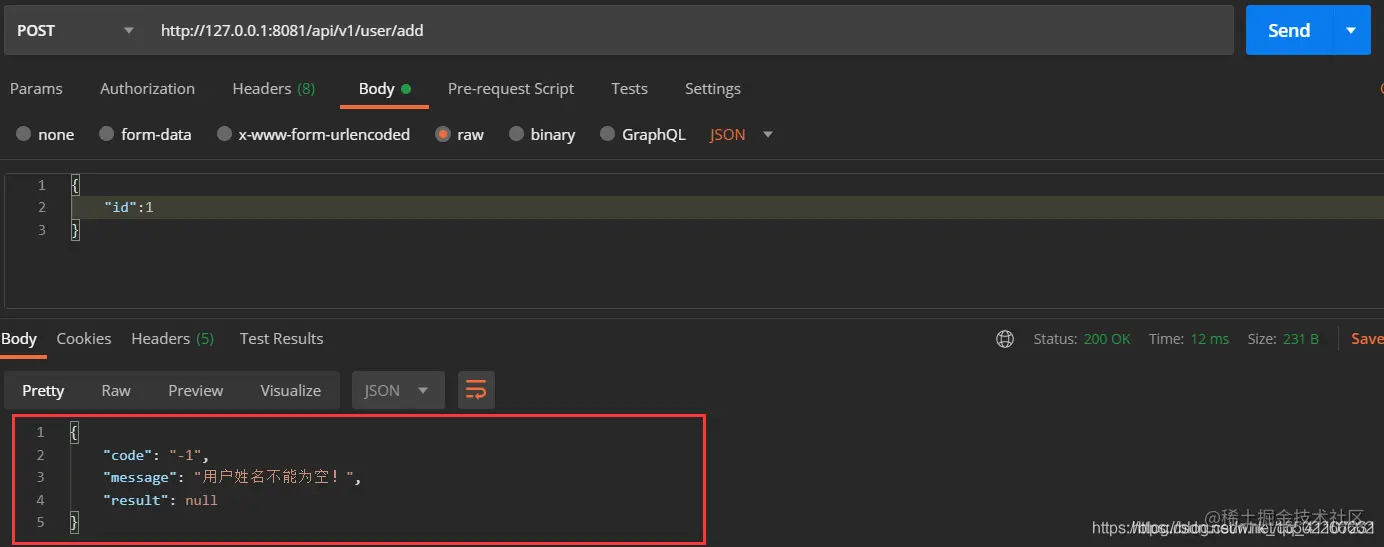Switch to the Authorization tab

tap(147, 88)
